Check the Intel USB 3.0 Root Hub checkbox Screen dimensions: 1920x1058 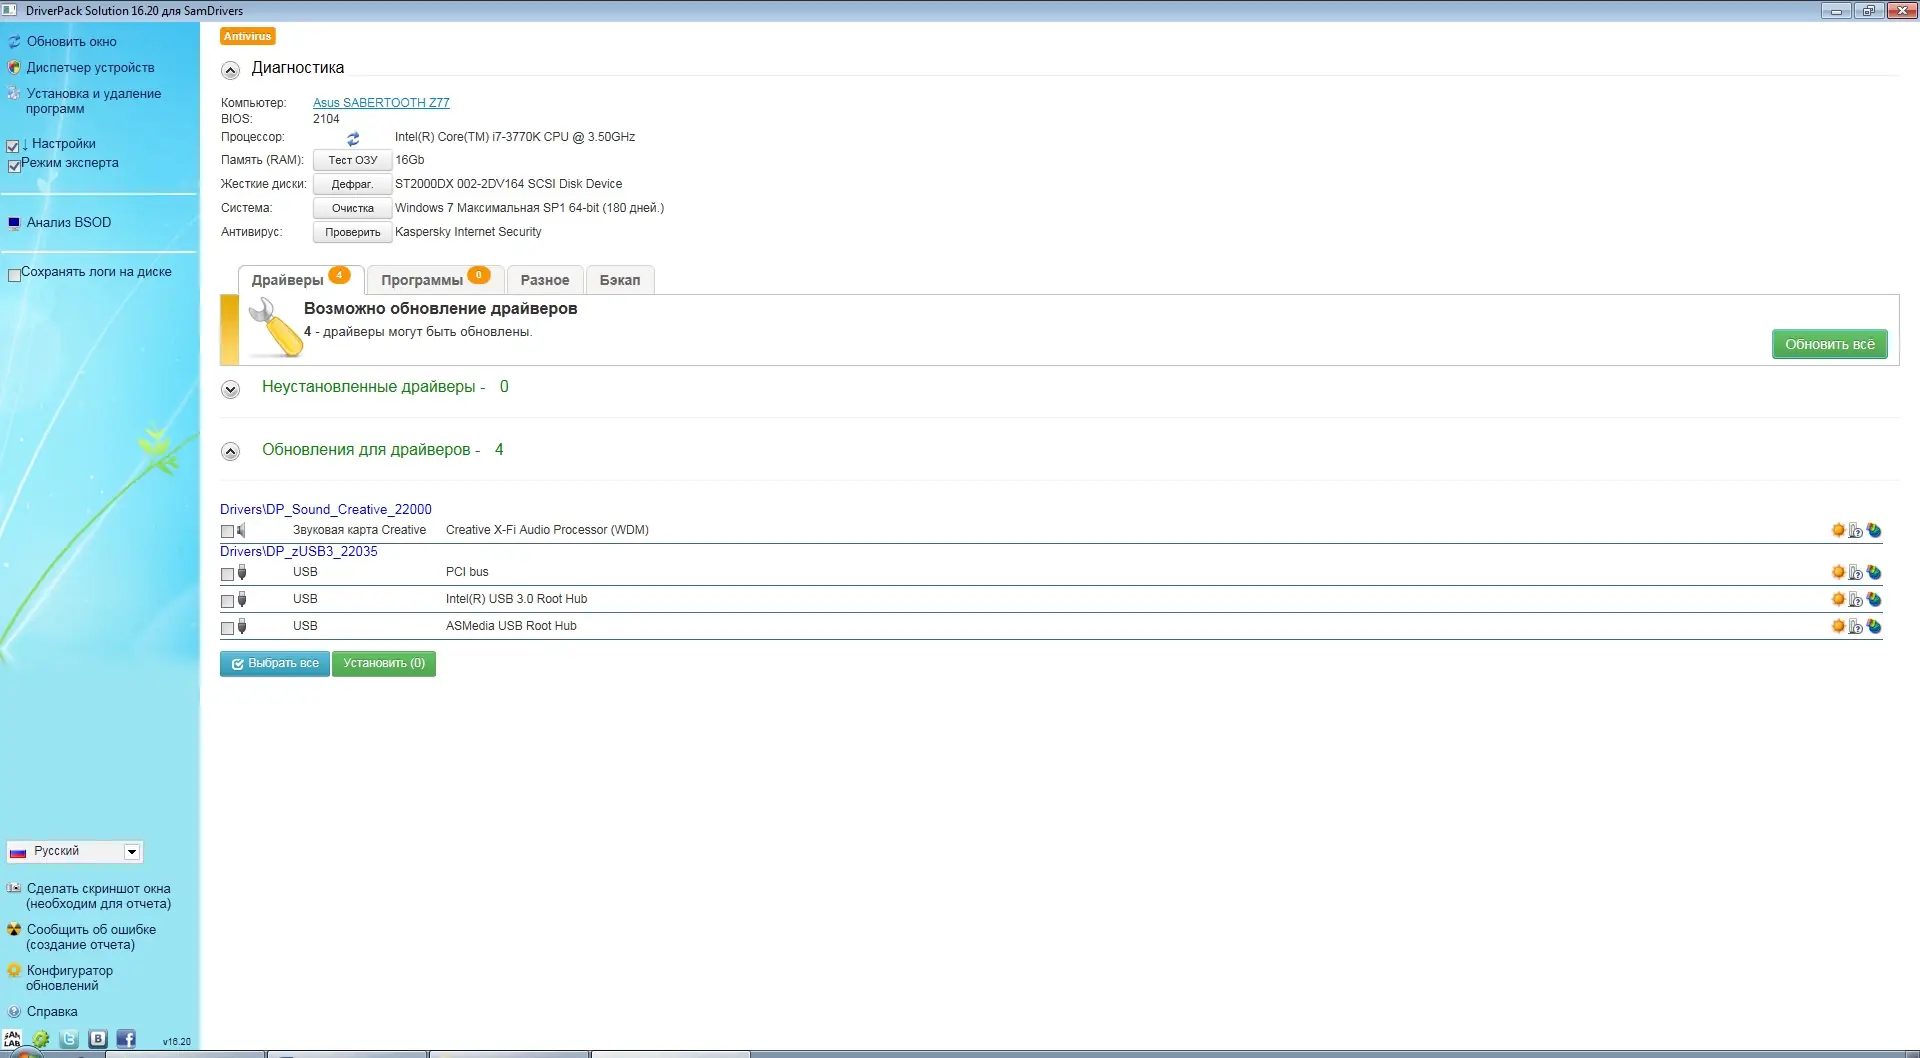click(x=227, y=601)
